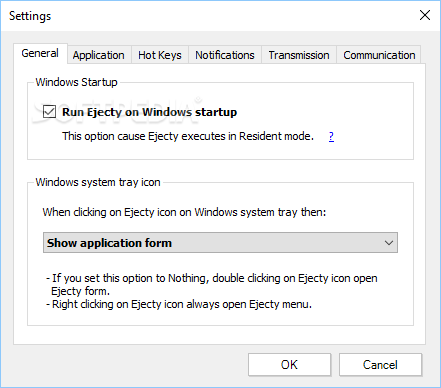This screenshot has height=388, width=441.
Task: Select the Hot Keys tab
Action: (x=160, y=55)
